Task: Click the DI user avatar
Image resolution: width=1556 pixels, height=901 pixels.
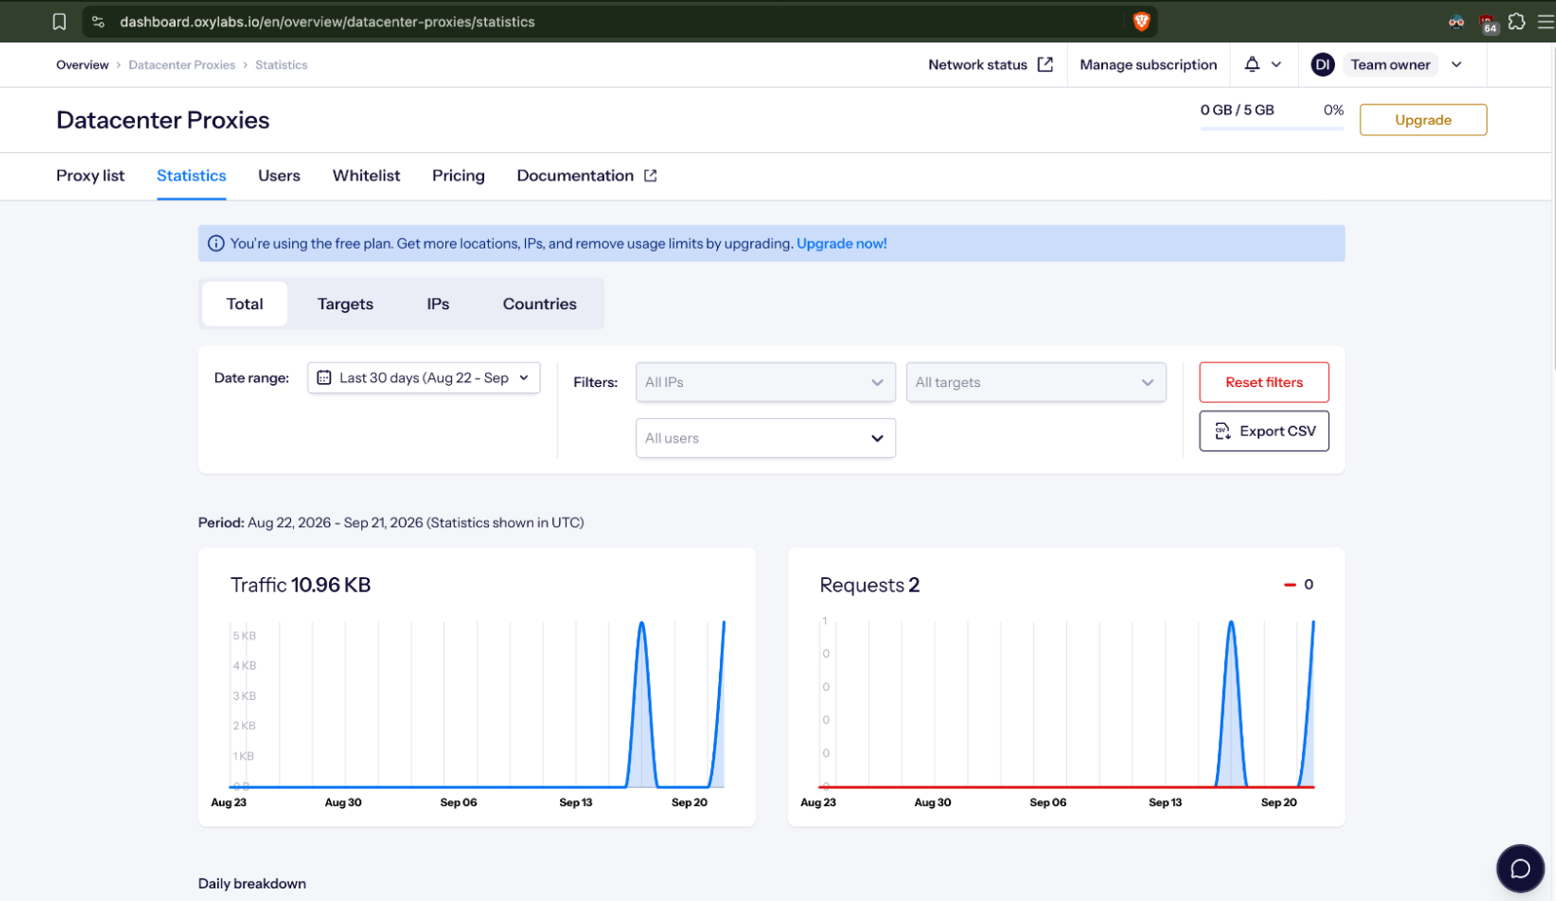Action: [1322, 64]
